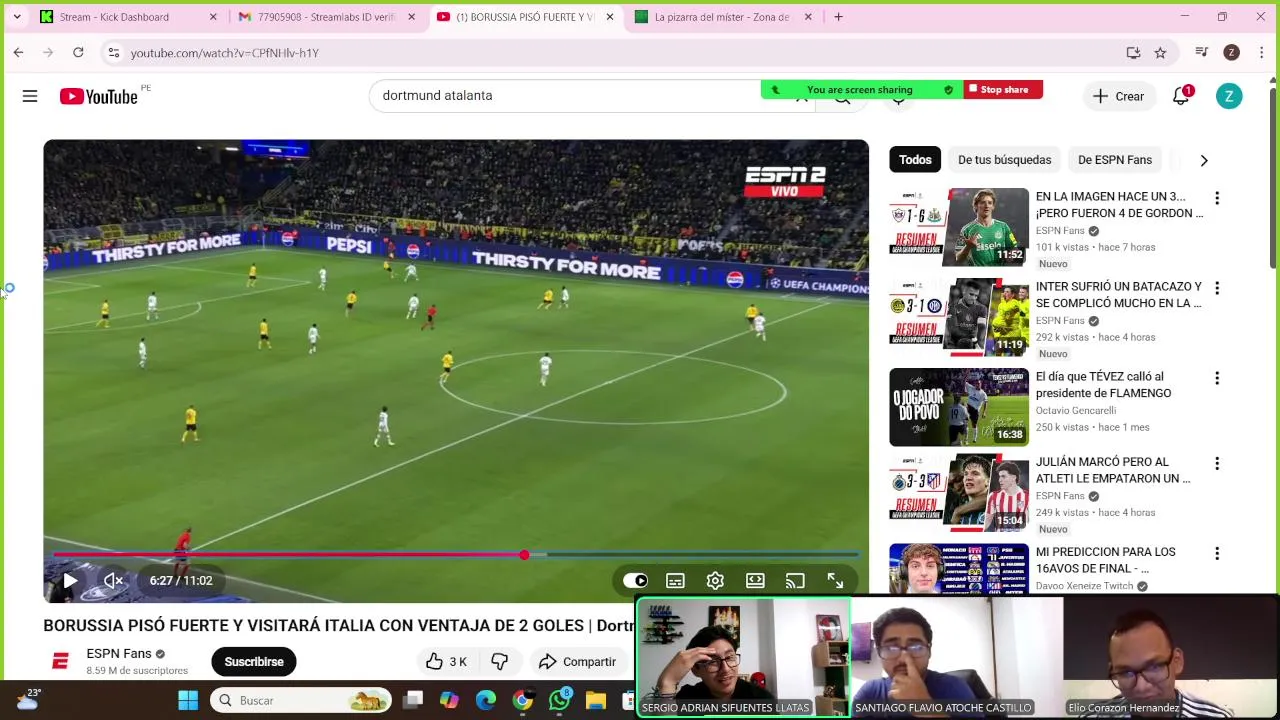Click the taskbar Buscar search box
1280x720 pixels.
click(300, 700)
